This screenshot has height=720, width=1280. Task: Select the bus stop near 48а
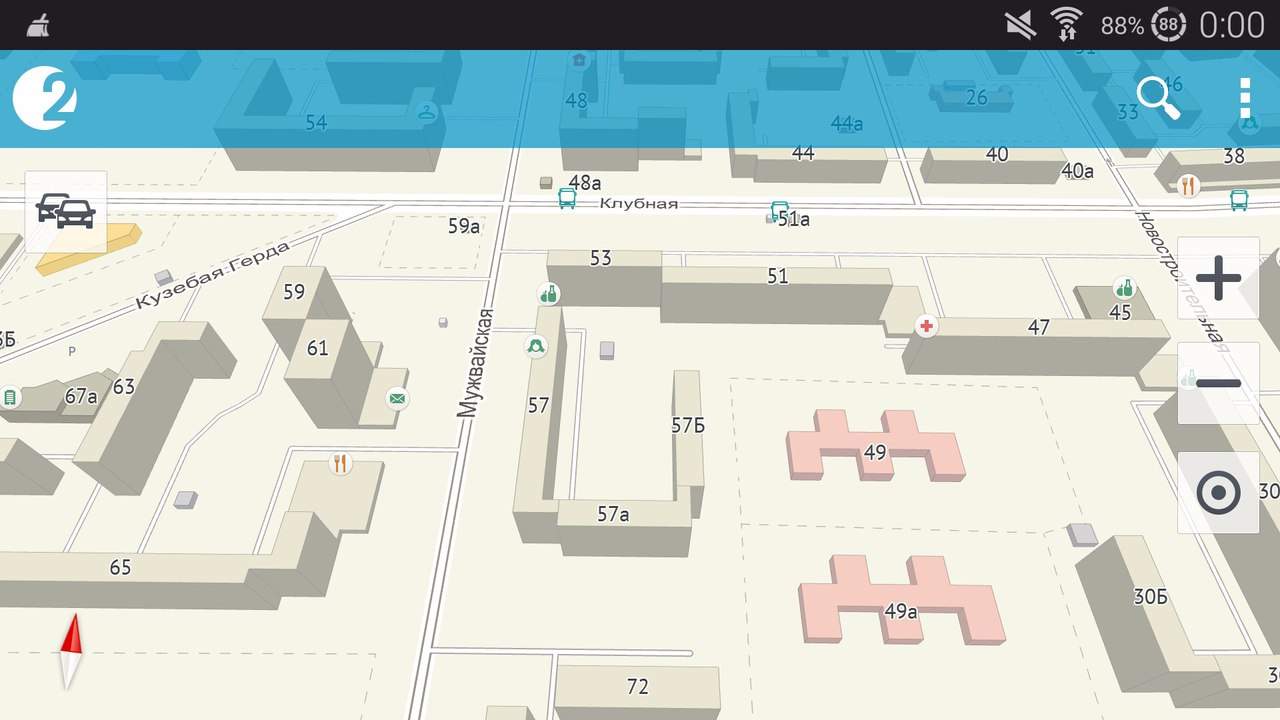567,198
